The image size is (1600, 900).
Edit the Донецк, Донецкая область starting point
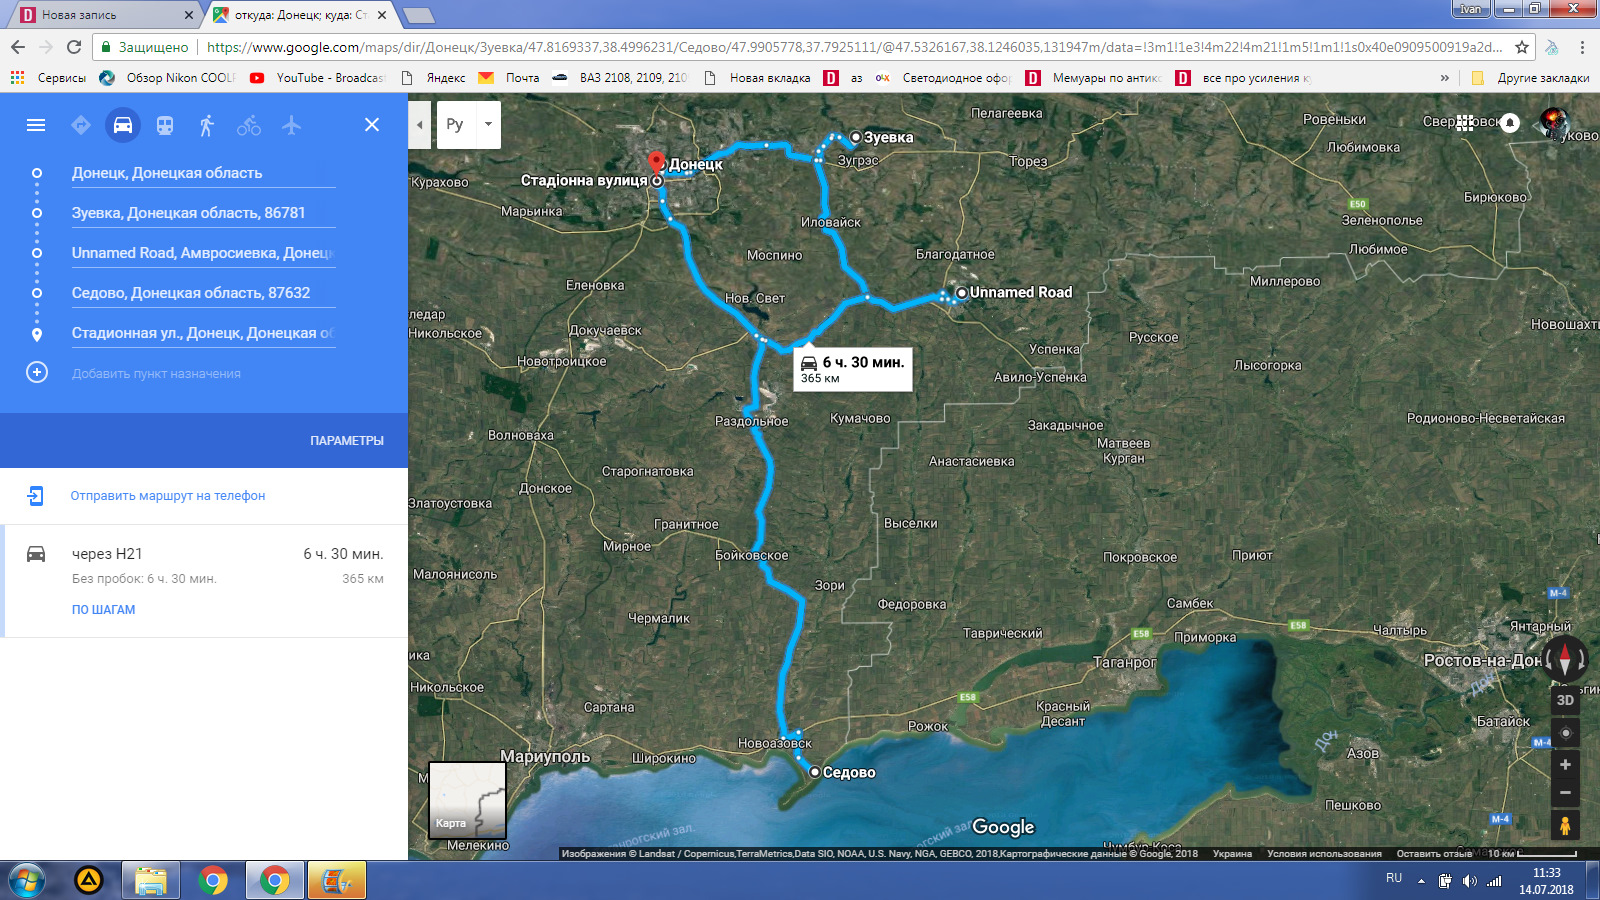203,173
